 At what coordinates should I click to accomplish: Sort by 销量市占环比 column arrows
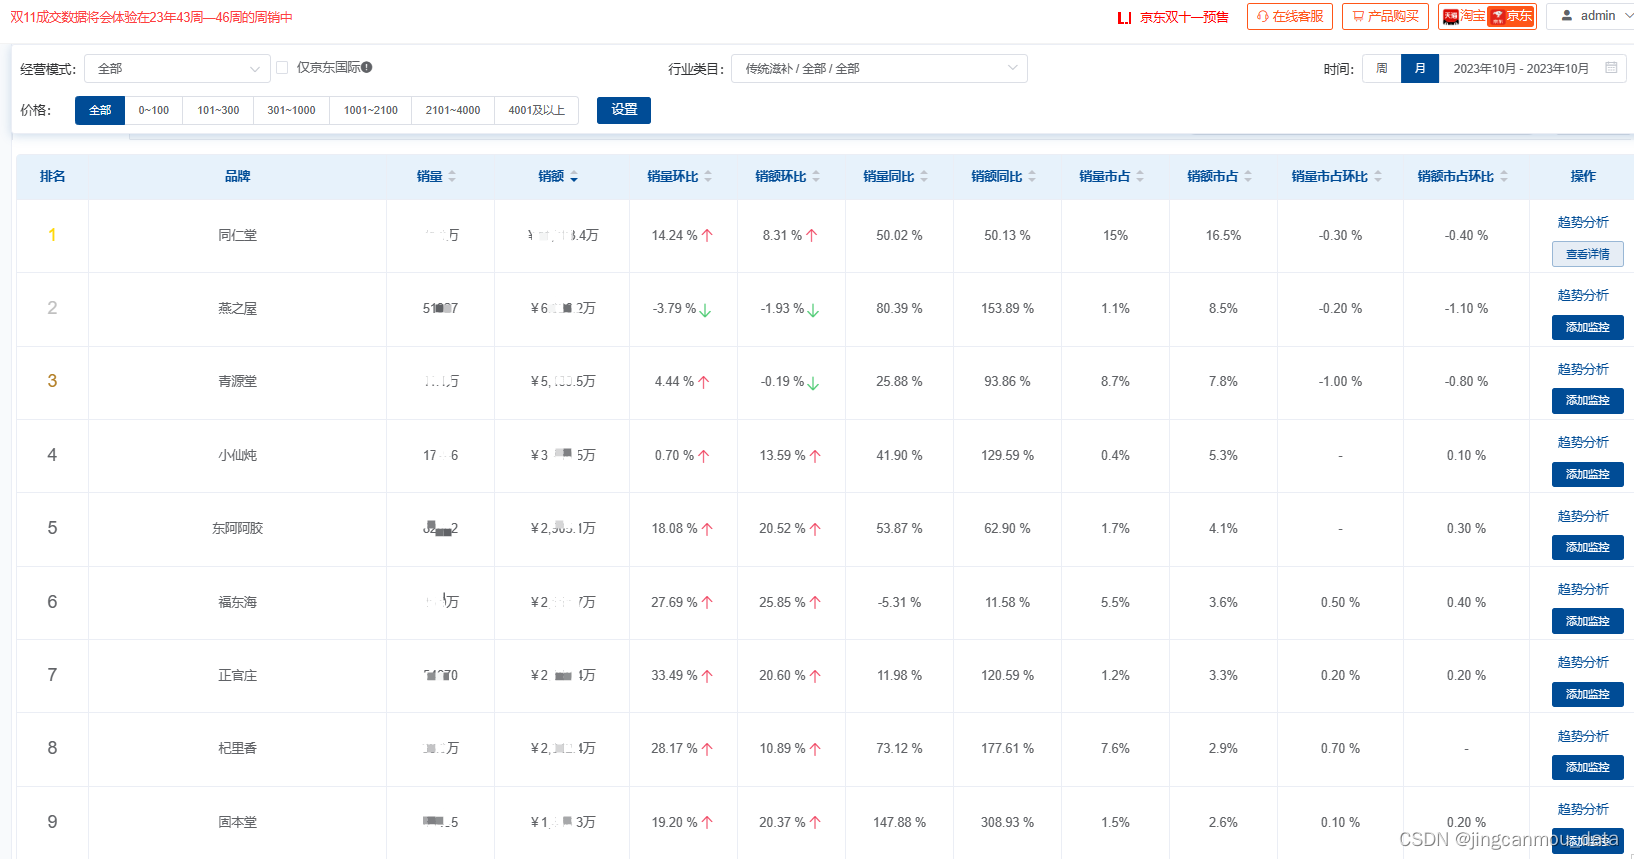pos(1378,176)
